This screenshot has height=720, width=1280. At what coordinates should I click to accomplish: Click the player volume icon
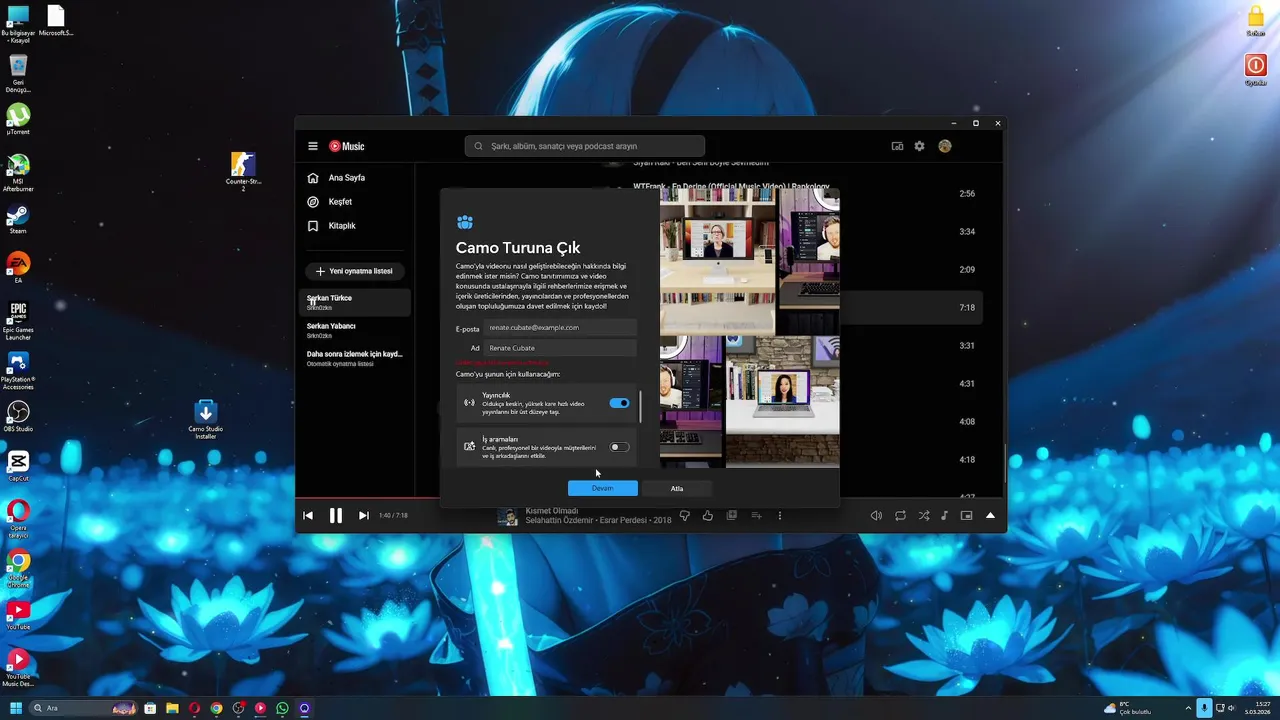[x=876, y=515]
